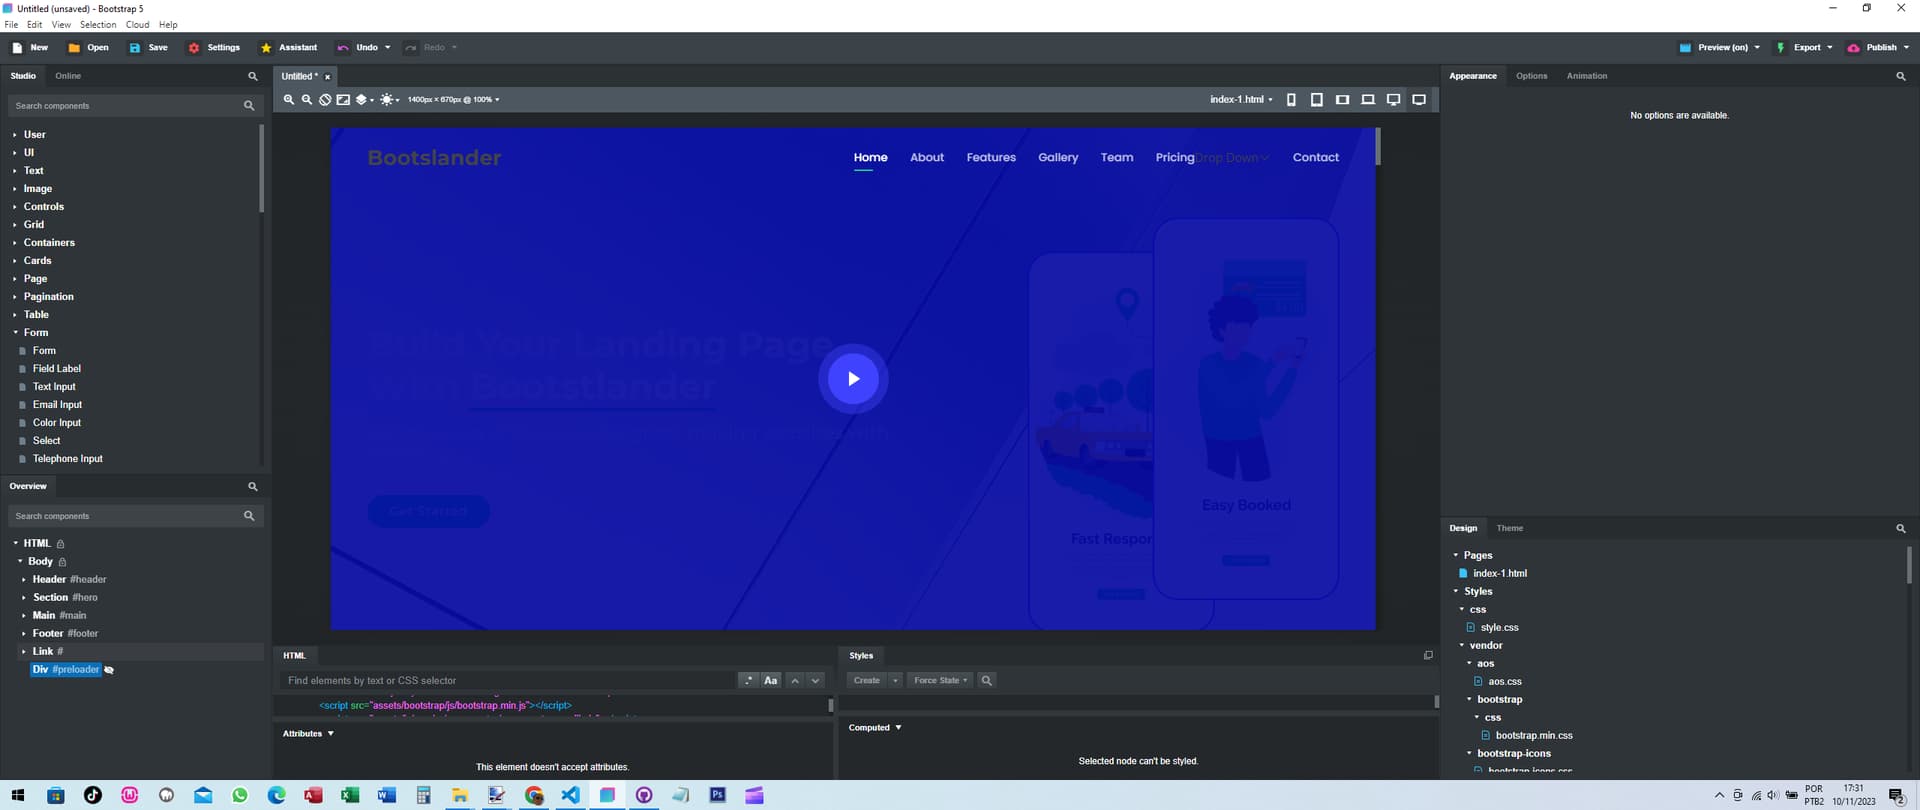Switch to the Animation tab
1920x810 pixels.
tap(1587, 76)
